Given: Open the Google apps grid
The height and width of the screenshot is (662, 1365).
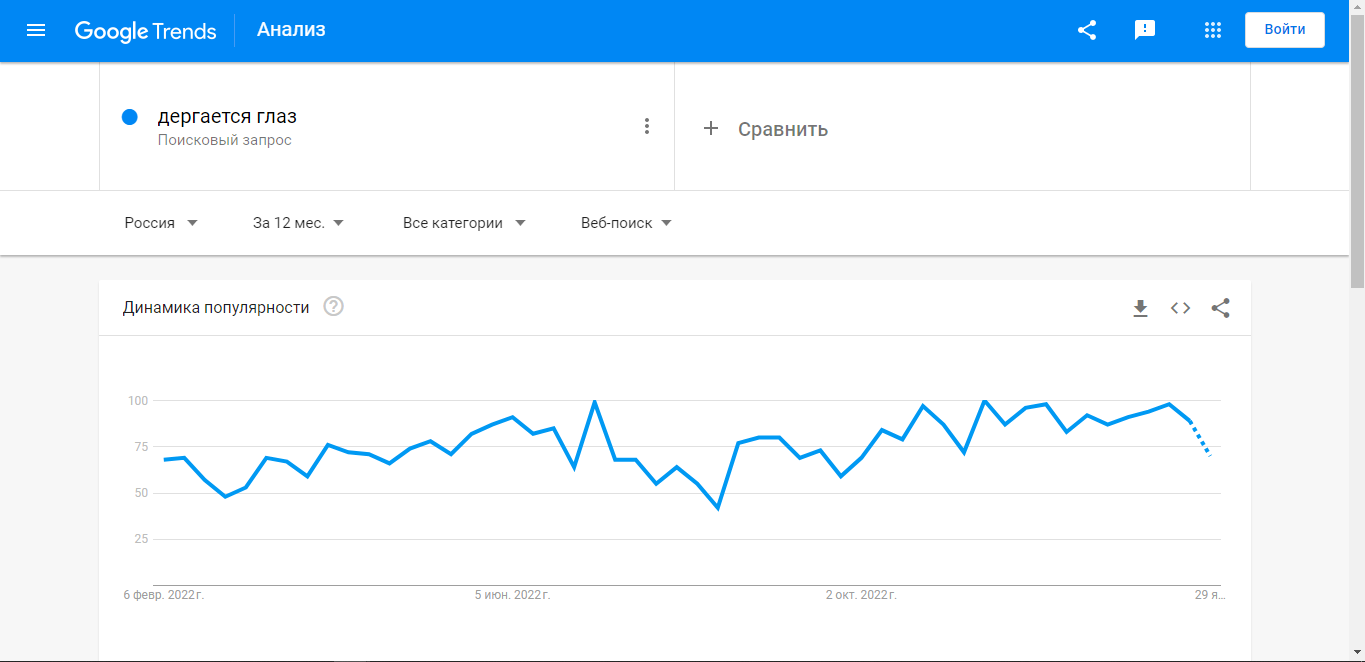Looking at the screenshot, I should click(x=1213, y=30).
